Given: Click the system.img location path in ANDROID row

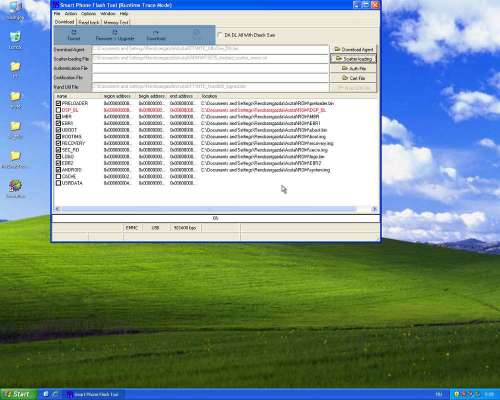Looking at the screenshot, I should pos(266,170).
